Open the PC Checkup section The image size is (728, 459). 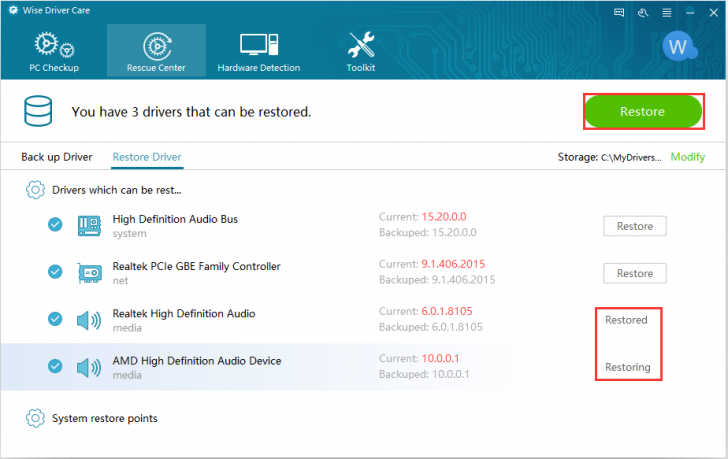(x=54, y=52)
